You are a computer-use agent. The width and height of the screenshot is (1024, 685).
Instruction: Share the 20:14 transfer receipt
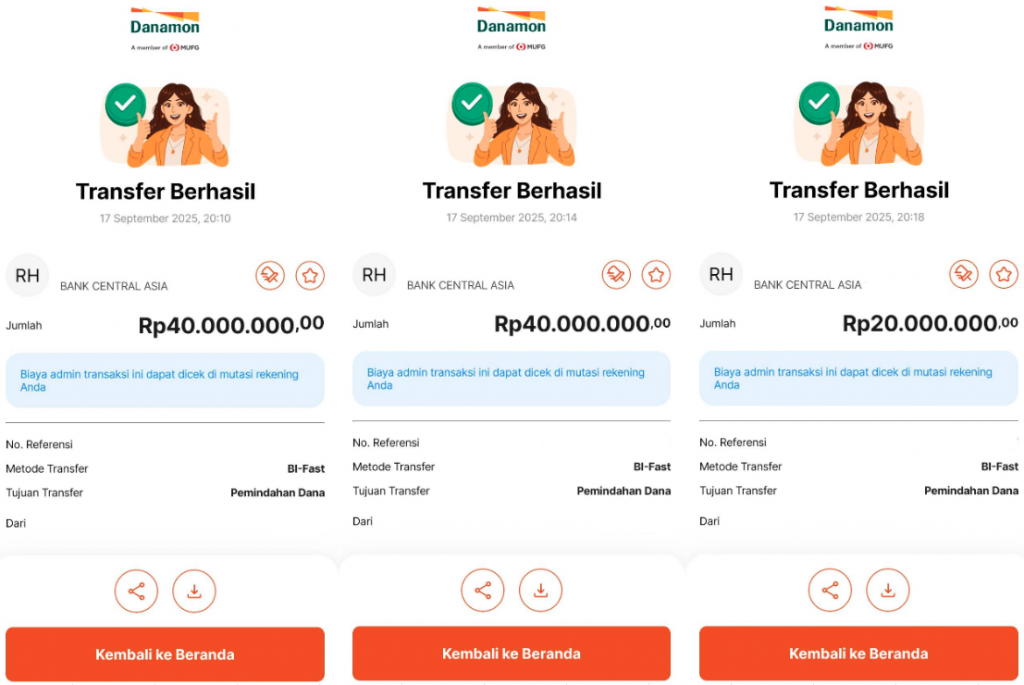pyautogui.click(x=483, y=590)
